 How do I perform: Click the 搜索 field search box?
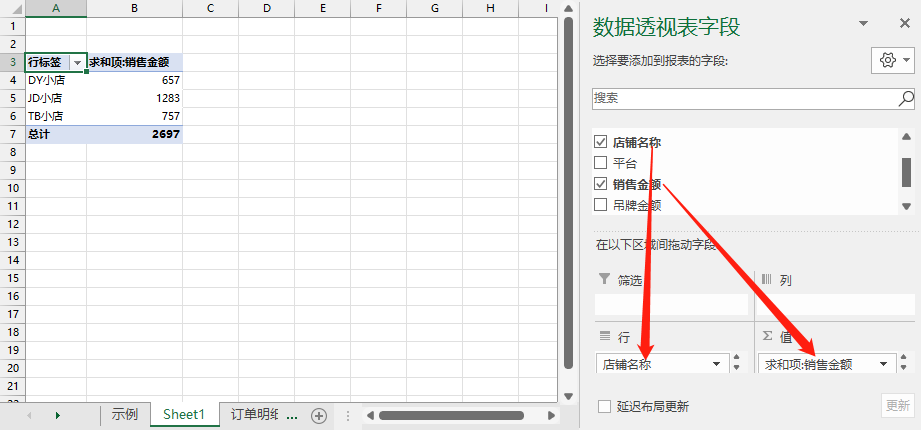(745, 98)
